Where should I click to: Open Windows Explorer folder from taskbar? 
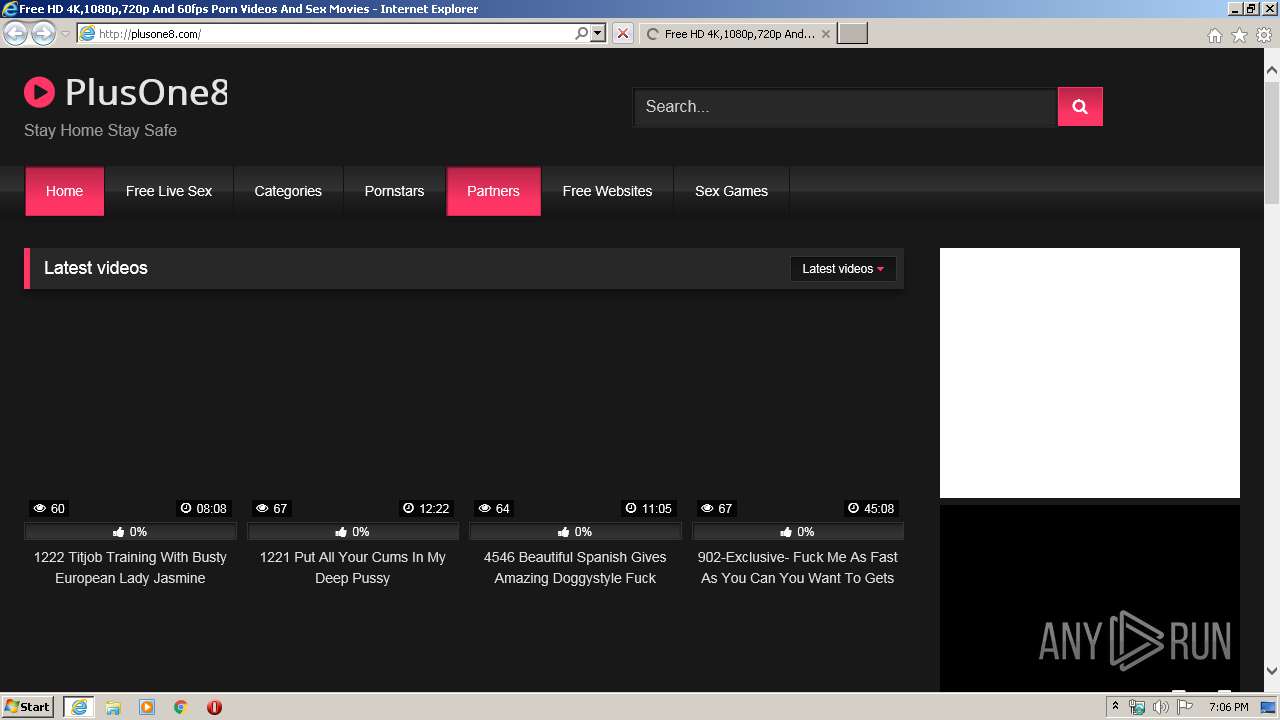click(113, 707)
